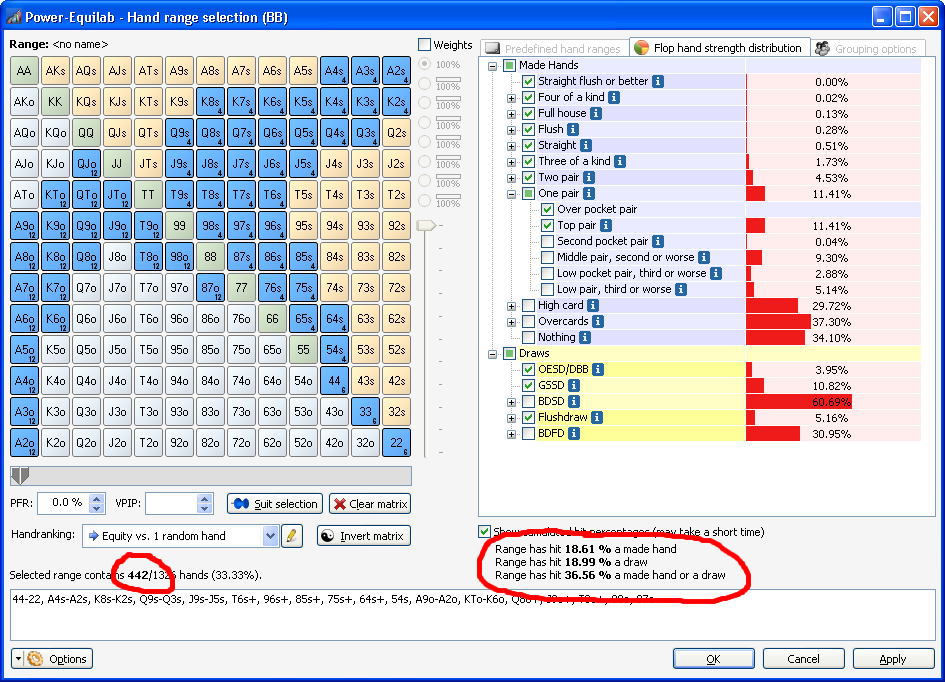Click the hand range text box
The height and width of the screenshot is (682, 945).
coord(472,615)
